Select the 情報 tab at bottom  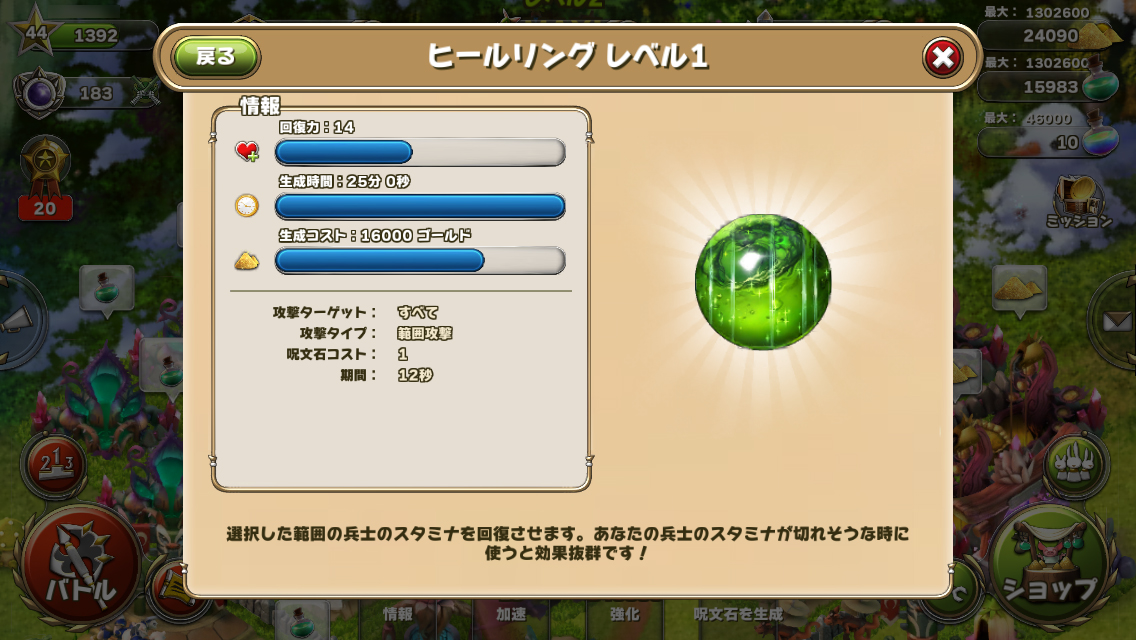(x=398, y=614)
